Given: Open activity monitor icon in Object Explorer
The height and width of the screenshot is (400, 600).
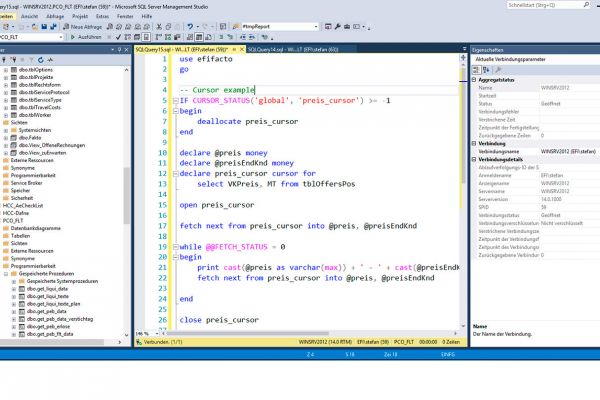Looking at the screenshot, I should [50, 60].
